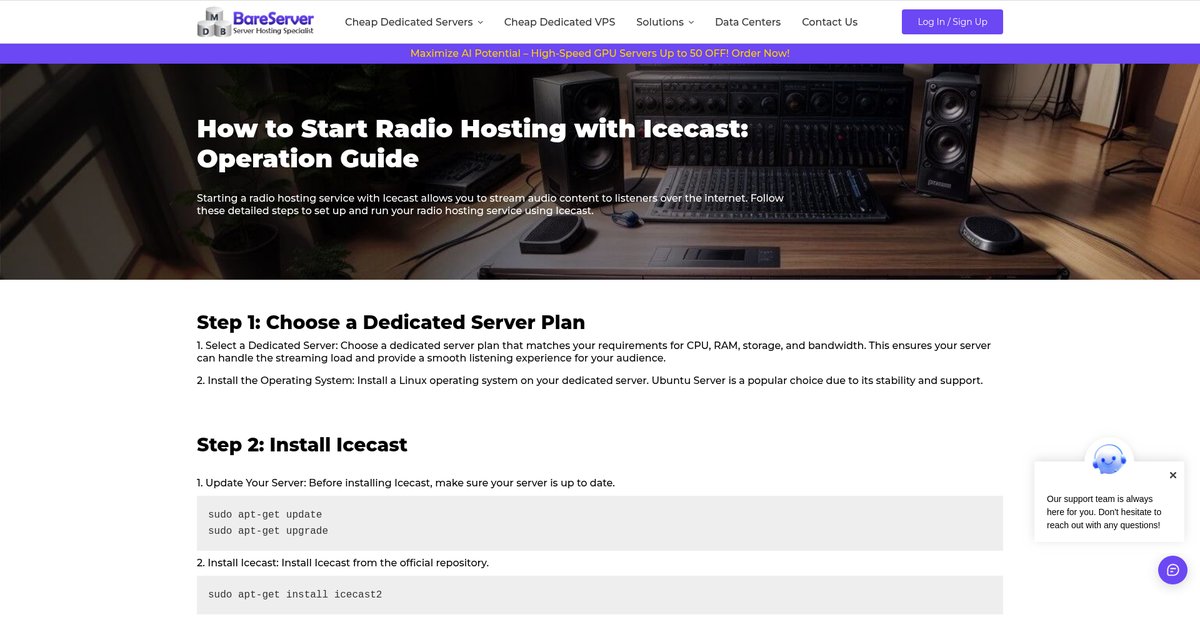Click the support robot avatar
The height and width of the screenshot is (620, 1200).
coord(1109,459)
